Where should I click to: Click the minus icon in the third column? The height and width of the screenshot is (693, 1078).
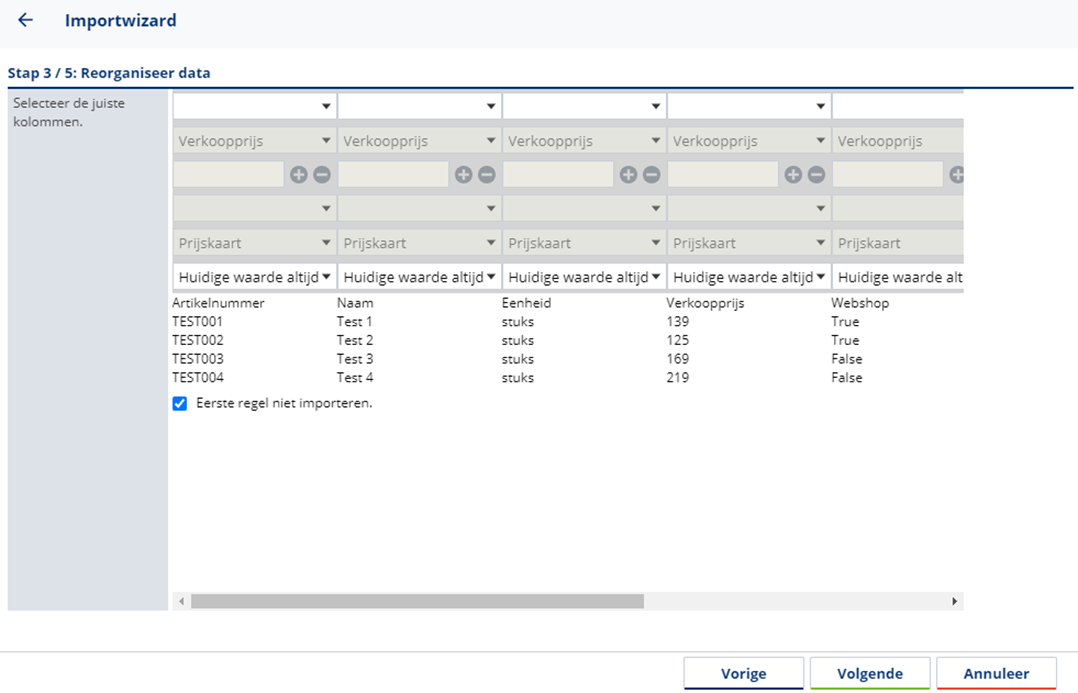click(x=652, y=175)
